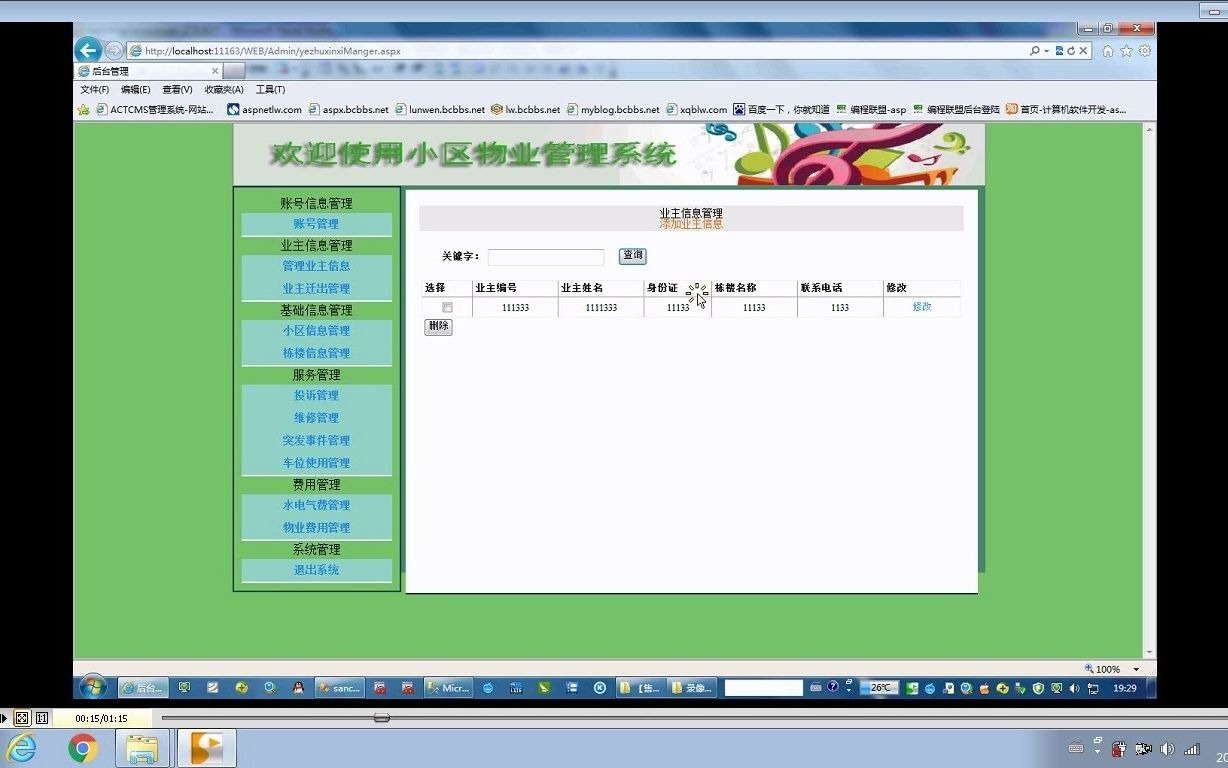Click the 关键字 keyword input field
The height and width of the screenshot is (768, 1228).
(x=545, y=256)
